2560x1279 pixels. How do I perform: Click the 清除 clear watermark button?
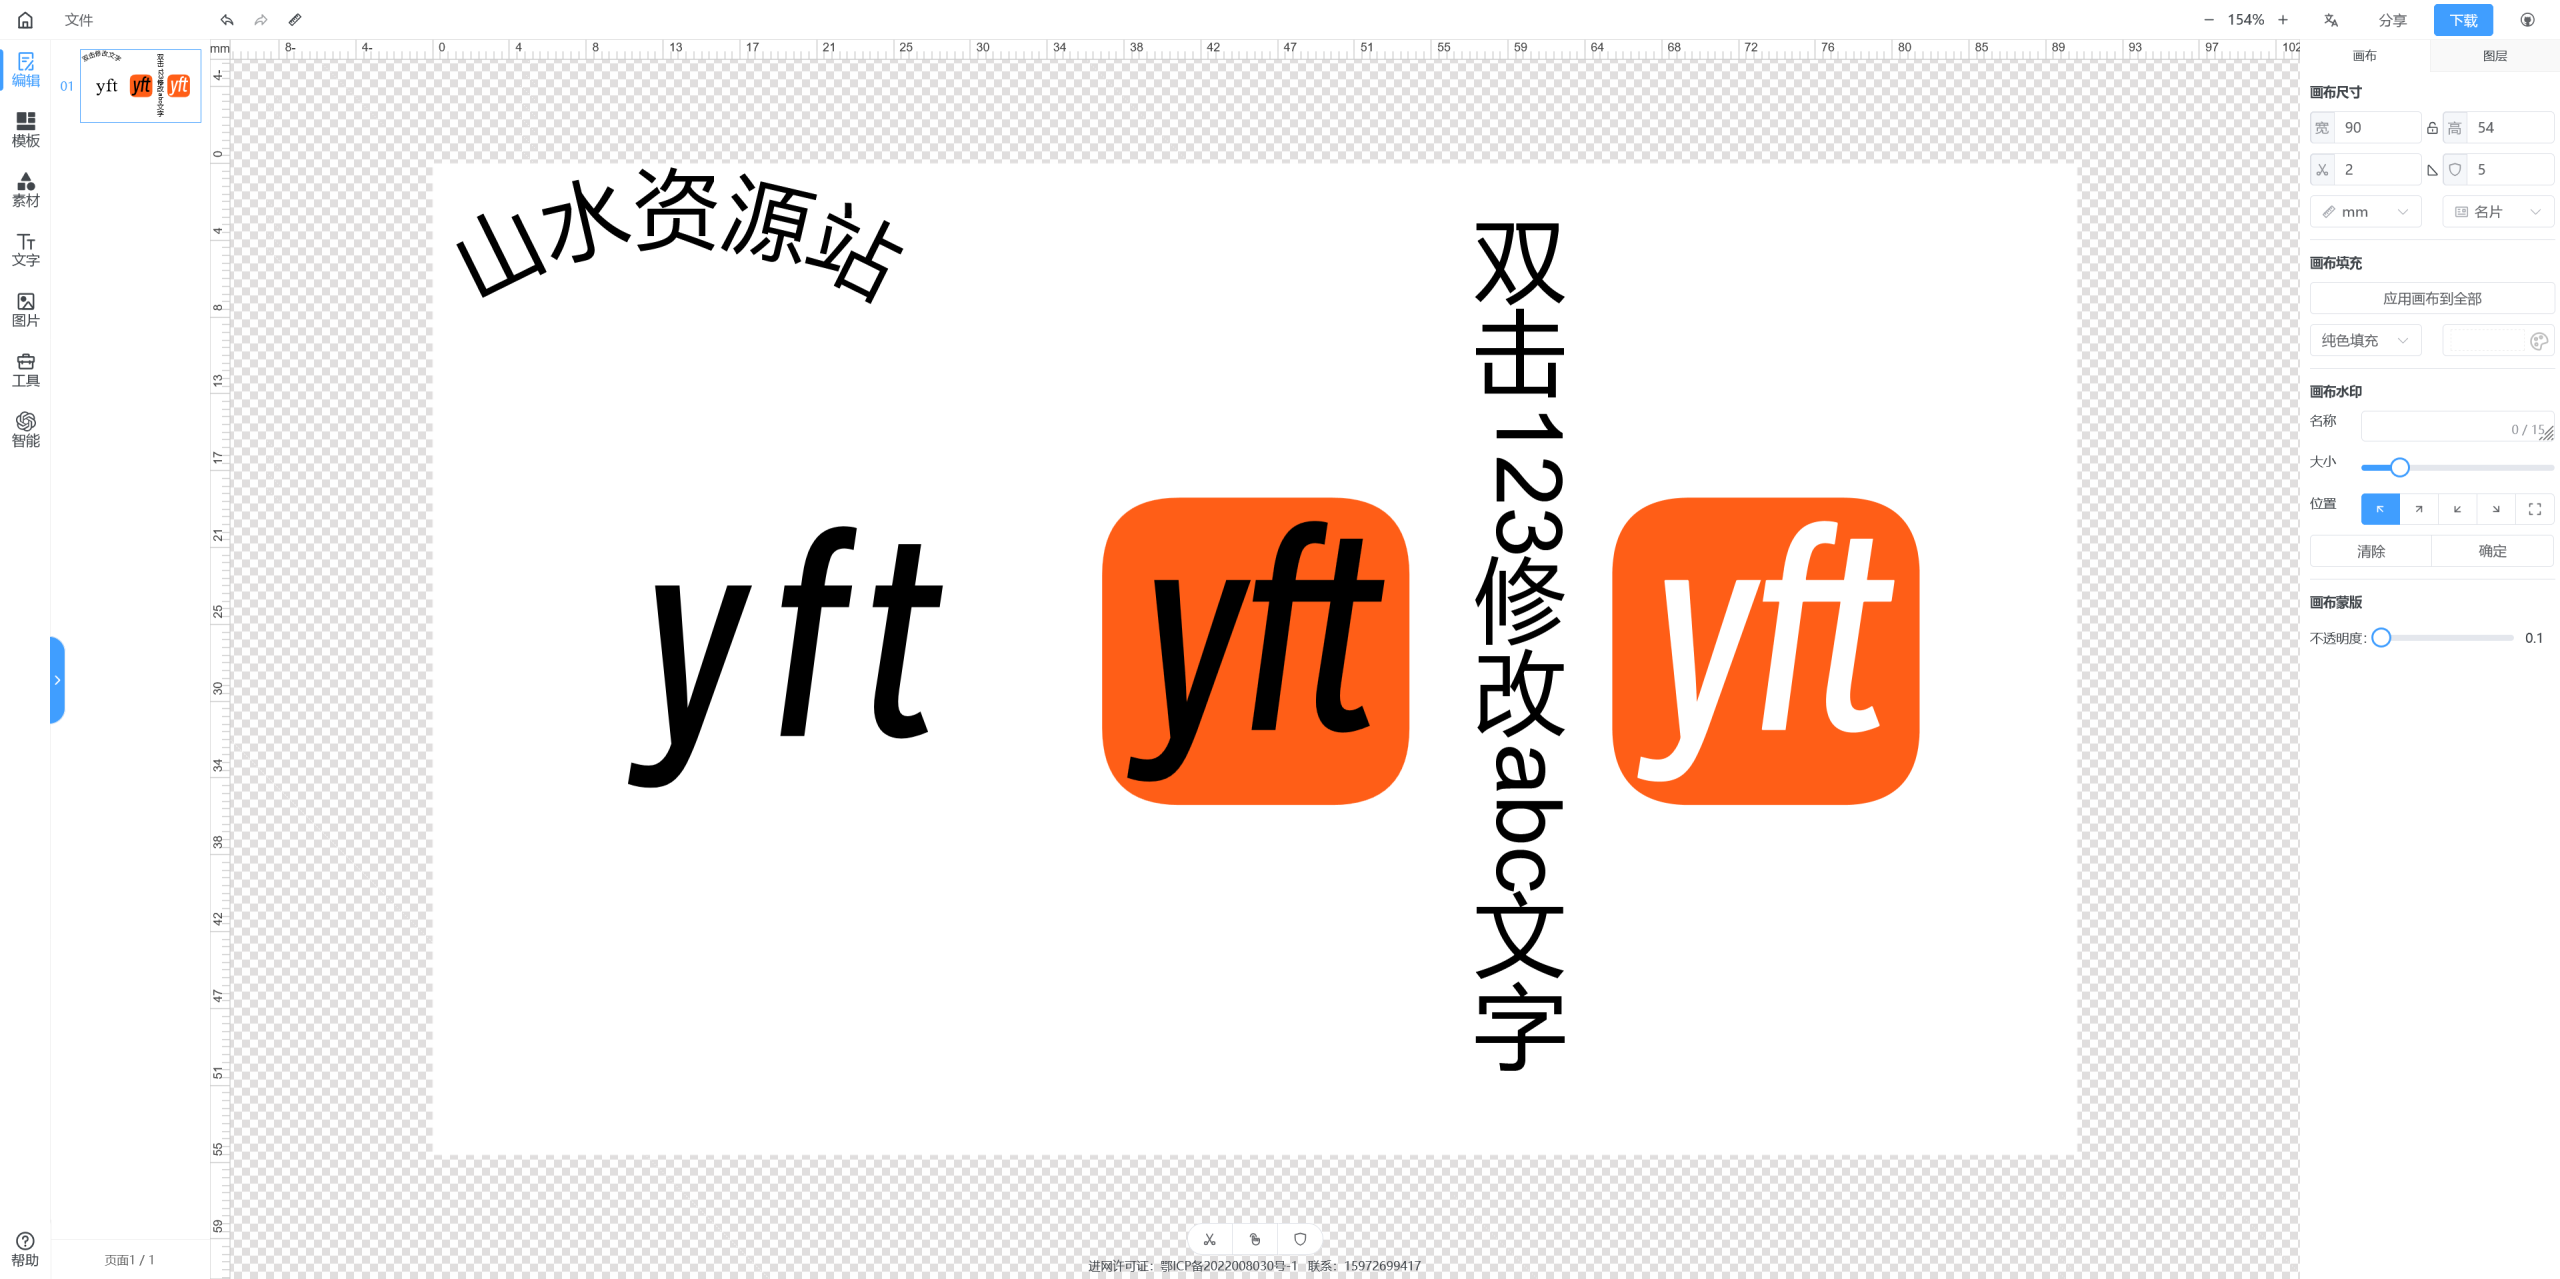click(2371, 551)
